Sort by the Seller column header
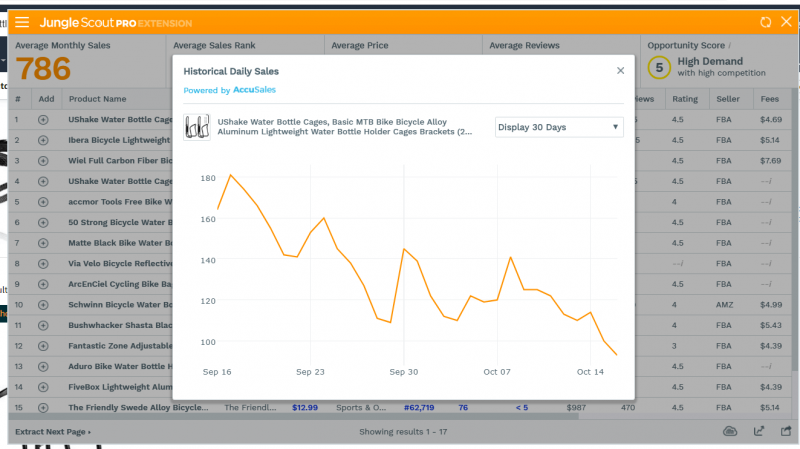The height and width of the screenshot is (449, 800). click(728, 99)
